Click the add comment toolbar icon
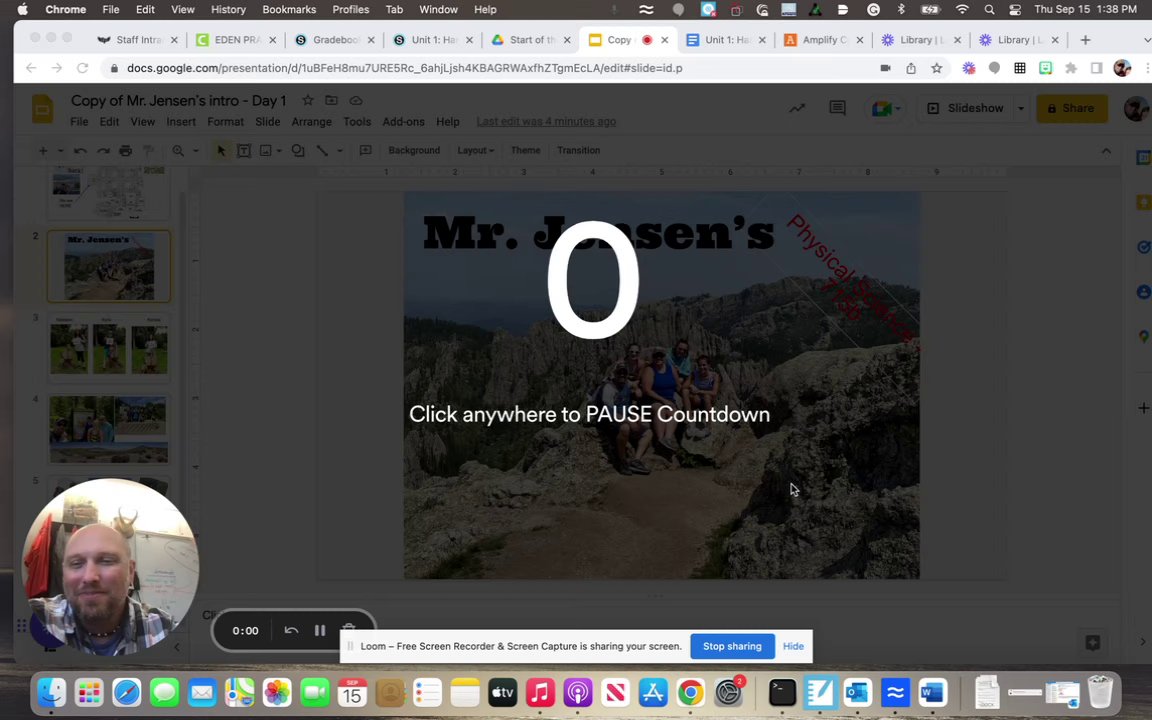This screenshot has width=1152, height=720. 365,151
